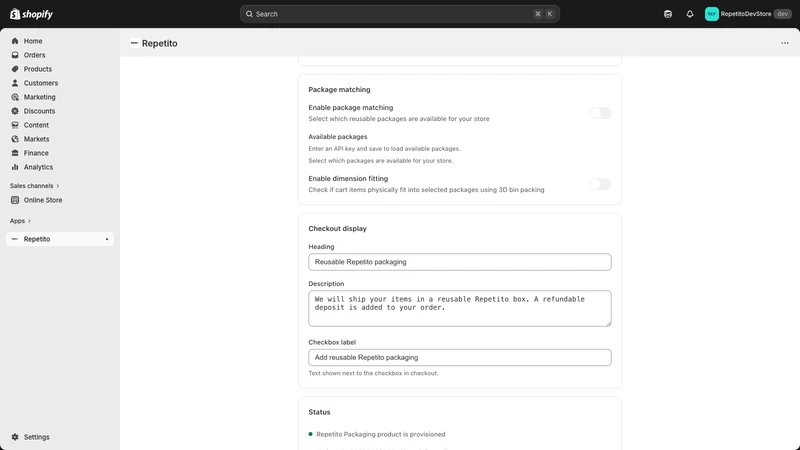Click the Discounts badge icon
The image size is (800, 450).
coord(15,111)
